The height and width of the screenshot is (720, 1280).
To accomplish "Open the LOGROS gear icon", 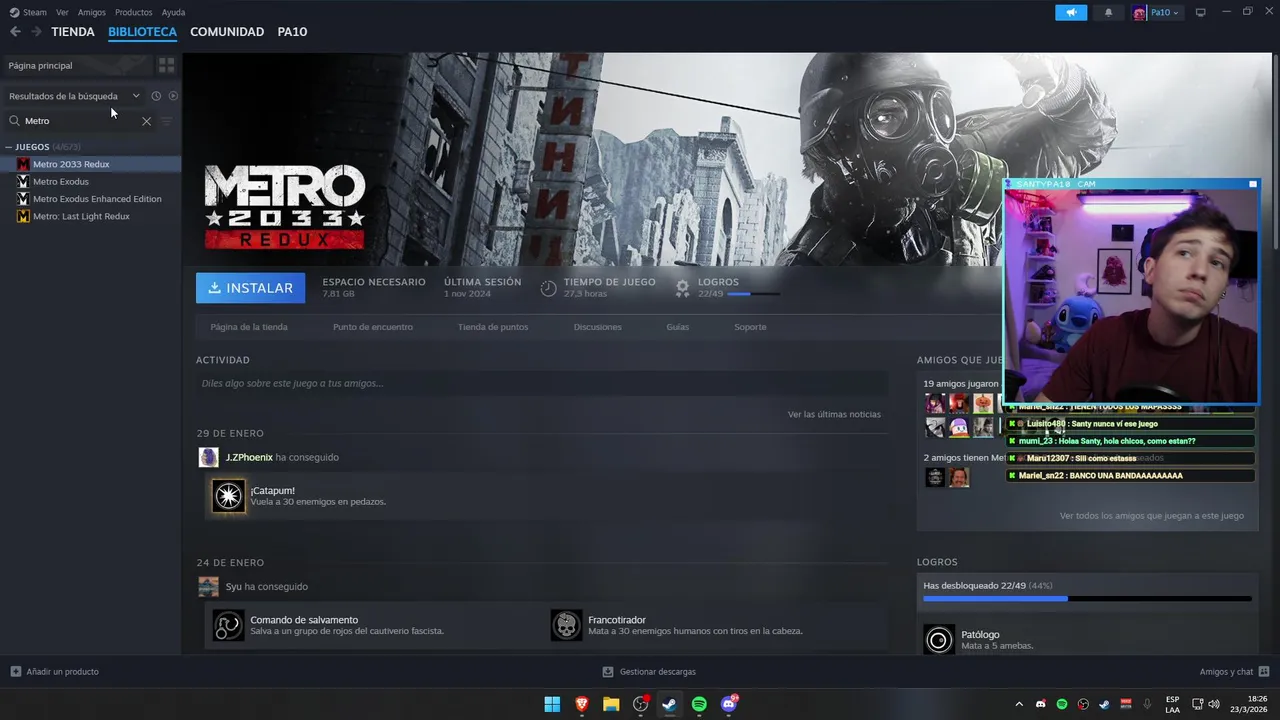I will click(682, 288).
